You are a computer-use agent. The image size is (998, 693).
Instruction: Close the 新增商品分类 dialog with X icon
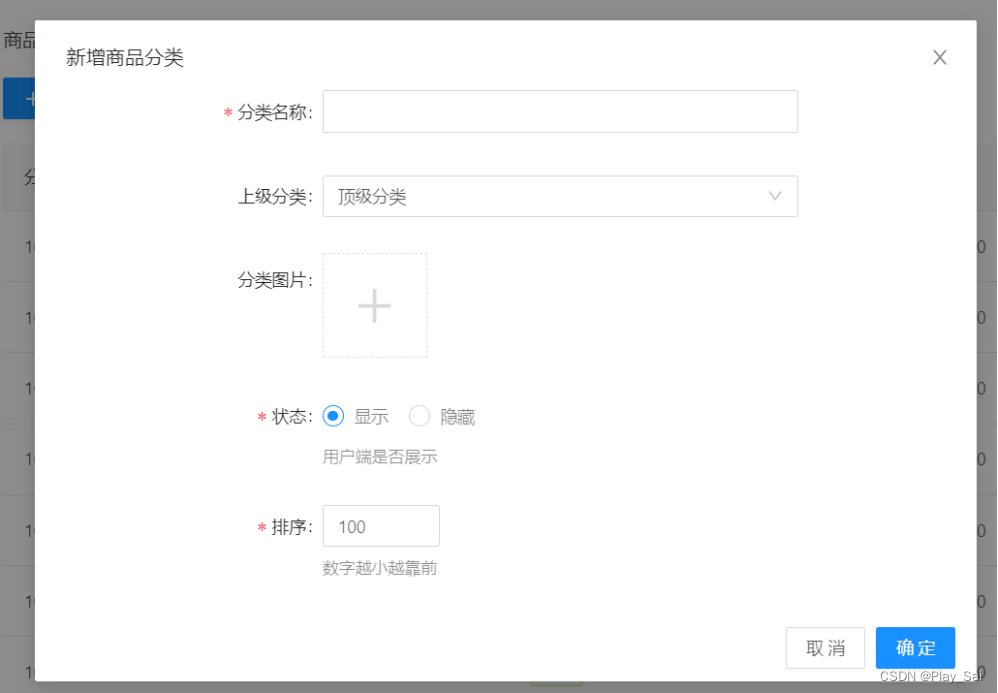939,57
